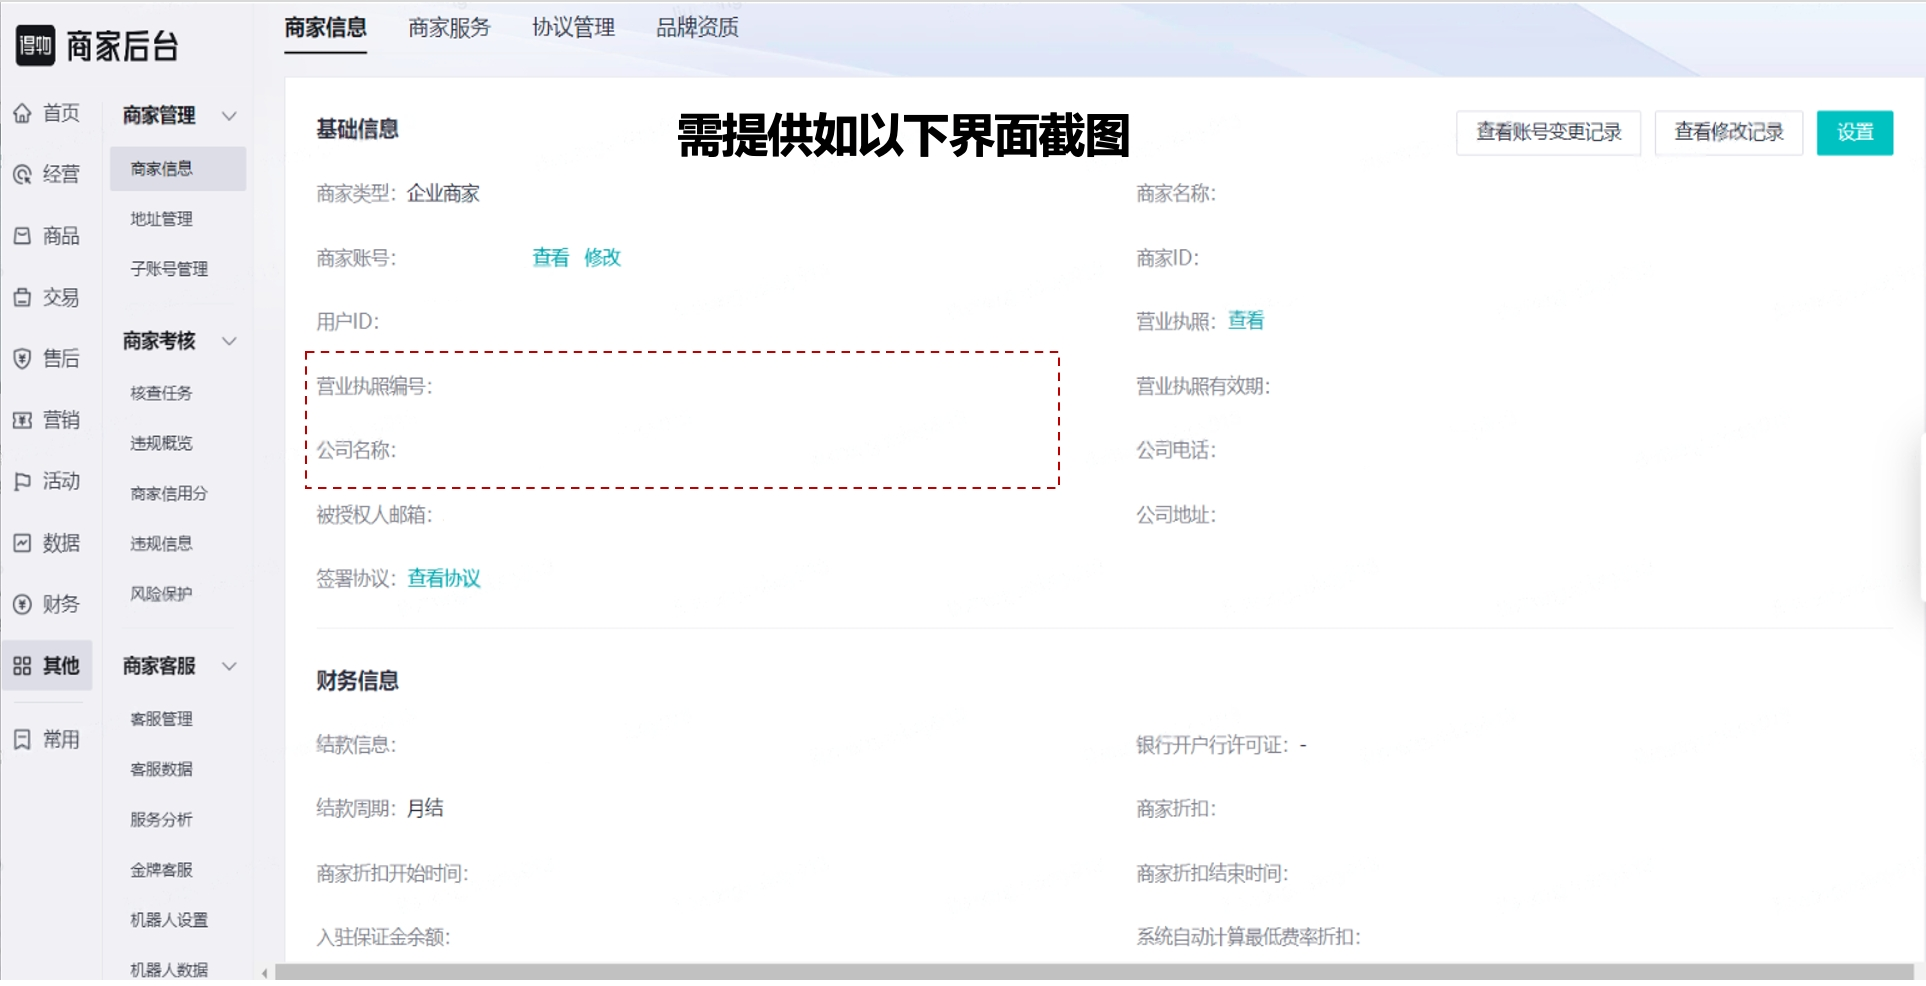Open the 查看协议 link
This screenshot has height=986, width=1926.
click(x=444, y=579)
